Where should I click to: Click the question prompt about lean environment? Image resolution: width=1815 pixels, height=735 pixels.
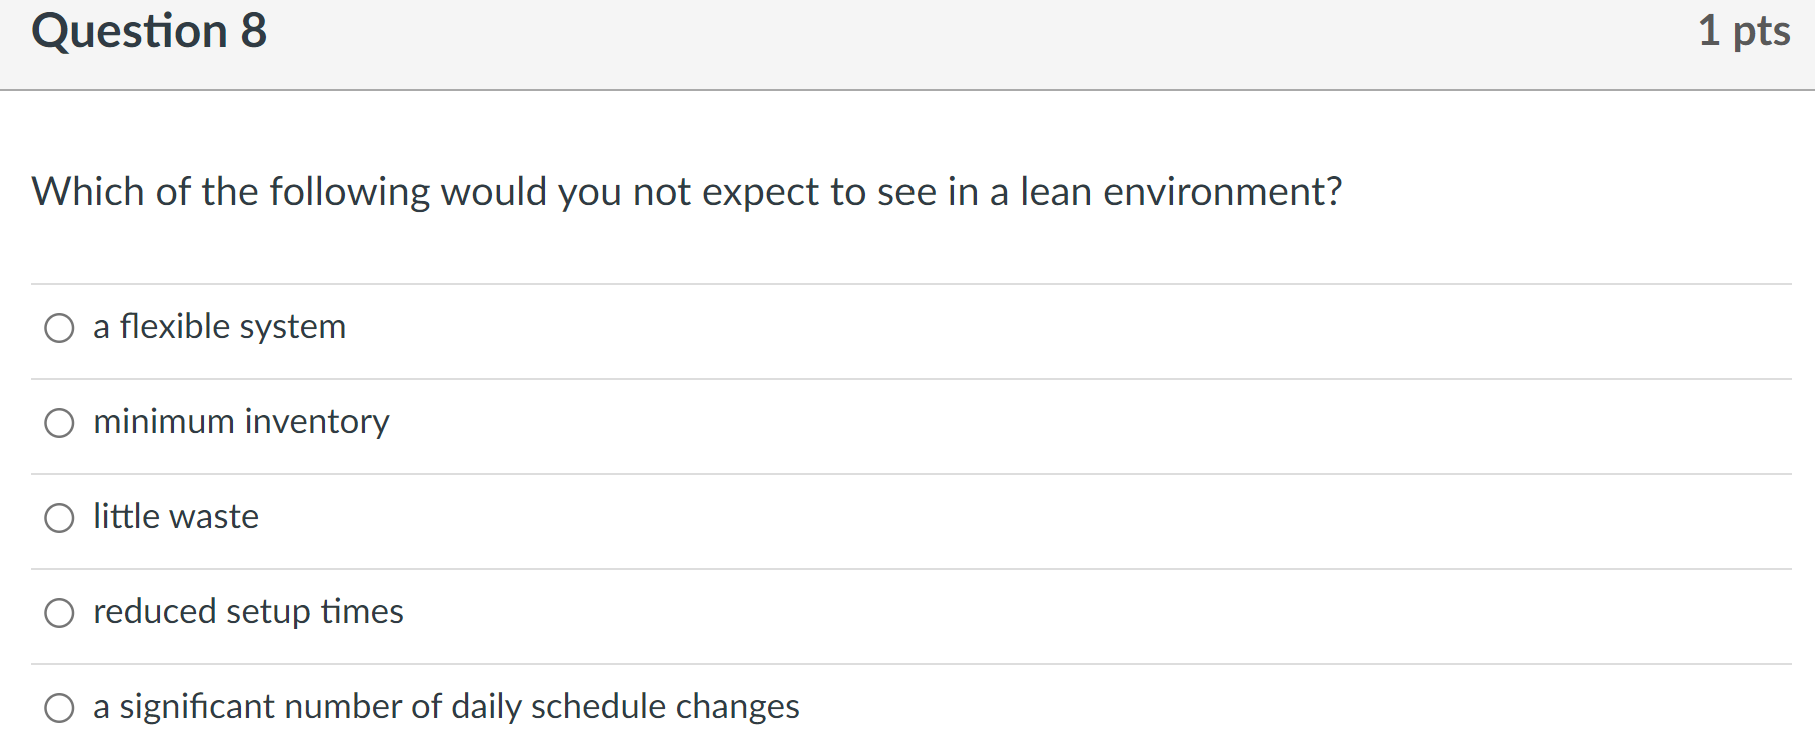686,192
